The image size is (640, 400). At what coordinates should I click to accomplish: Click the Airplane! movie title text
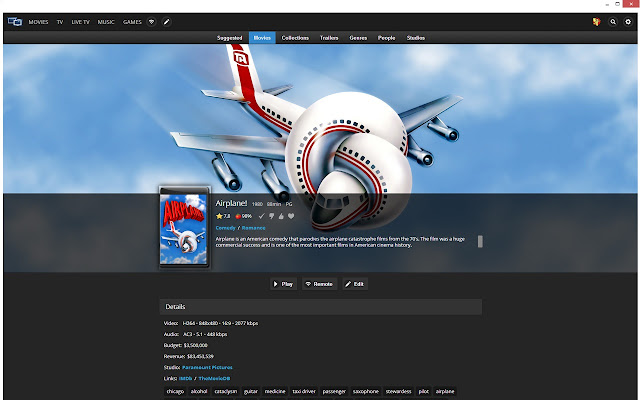[231, 203]
